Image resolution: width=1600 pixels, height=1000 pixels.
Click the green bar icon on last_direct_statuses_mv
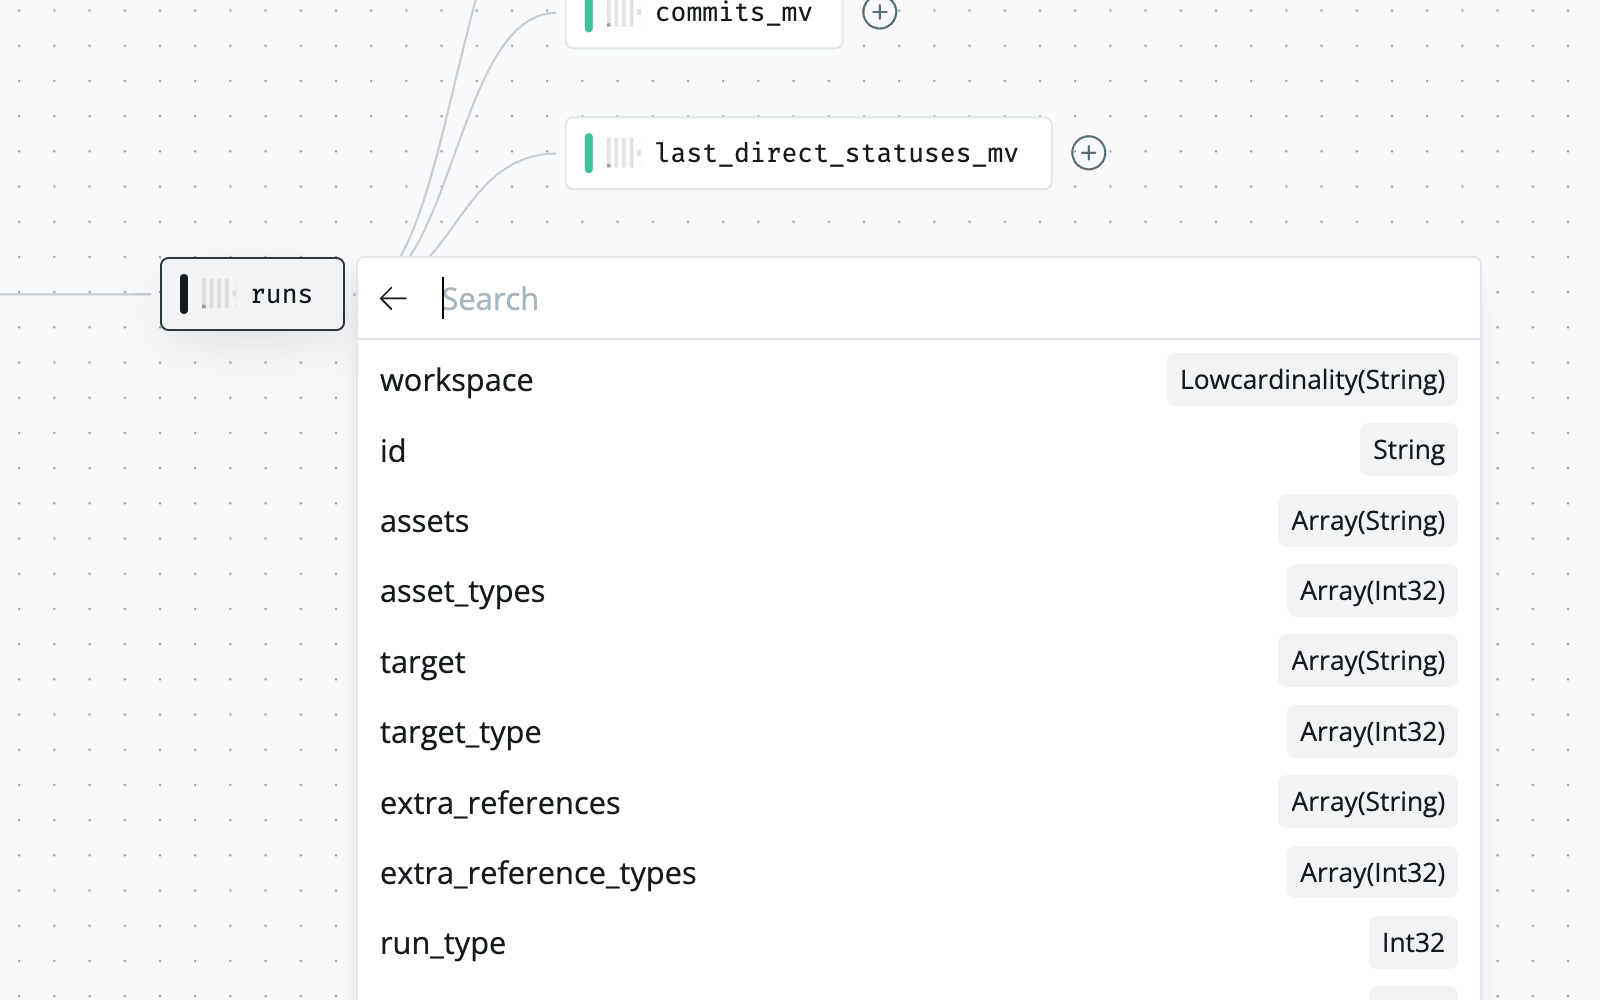click(x=591, y=153)
